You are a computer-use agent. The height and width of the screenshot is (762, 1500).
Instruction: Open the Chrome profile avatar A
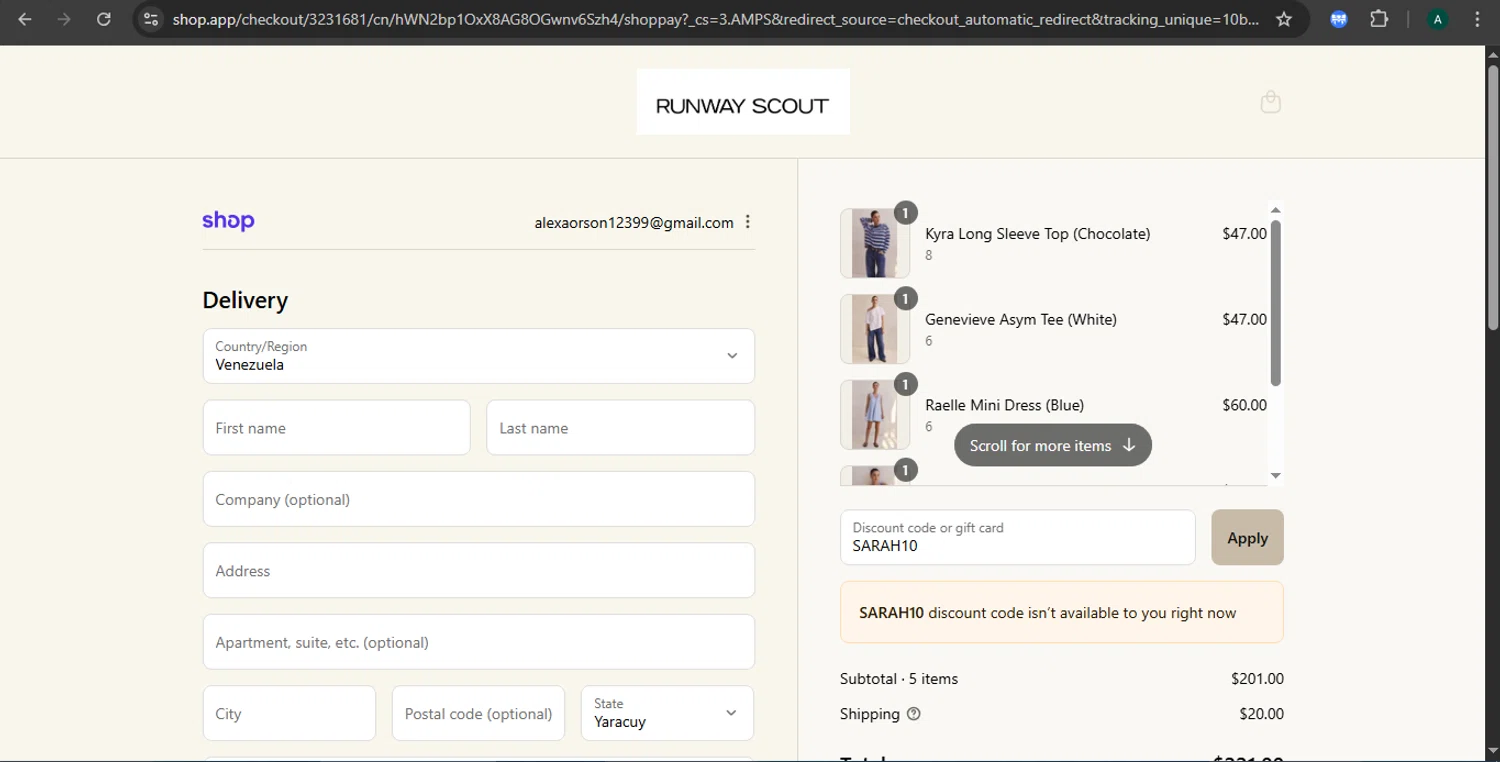pyautogui.click(x=1438, y=19)
